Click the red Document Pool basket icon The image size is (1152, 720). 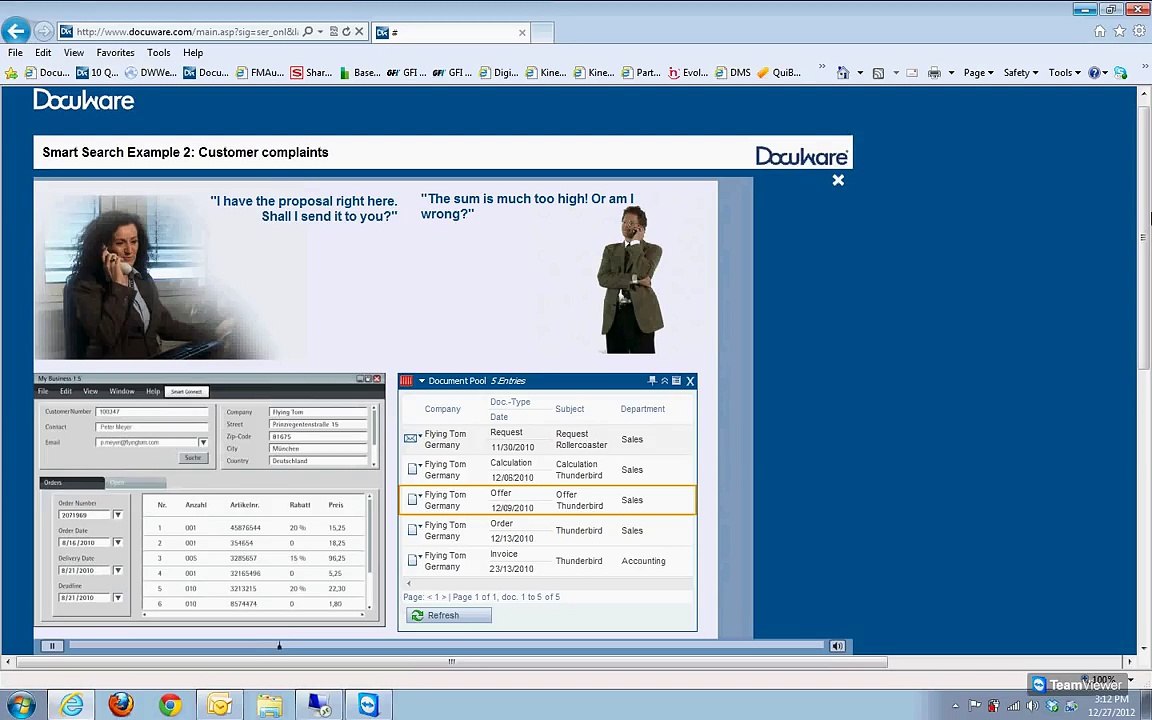[x=406, y=381]
